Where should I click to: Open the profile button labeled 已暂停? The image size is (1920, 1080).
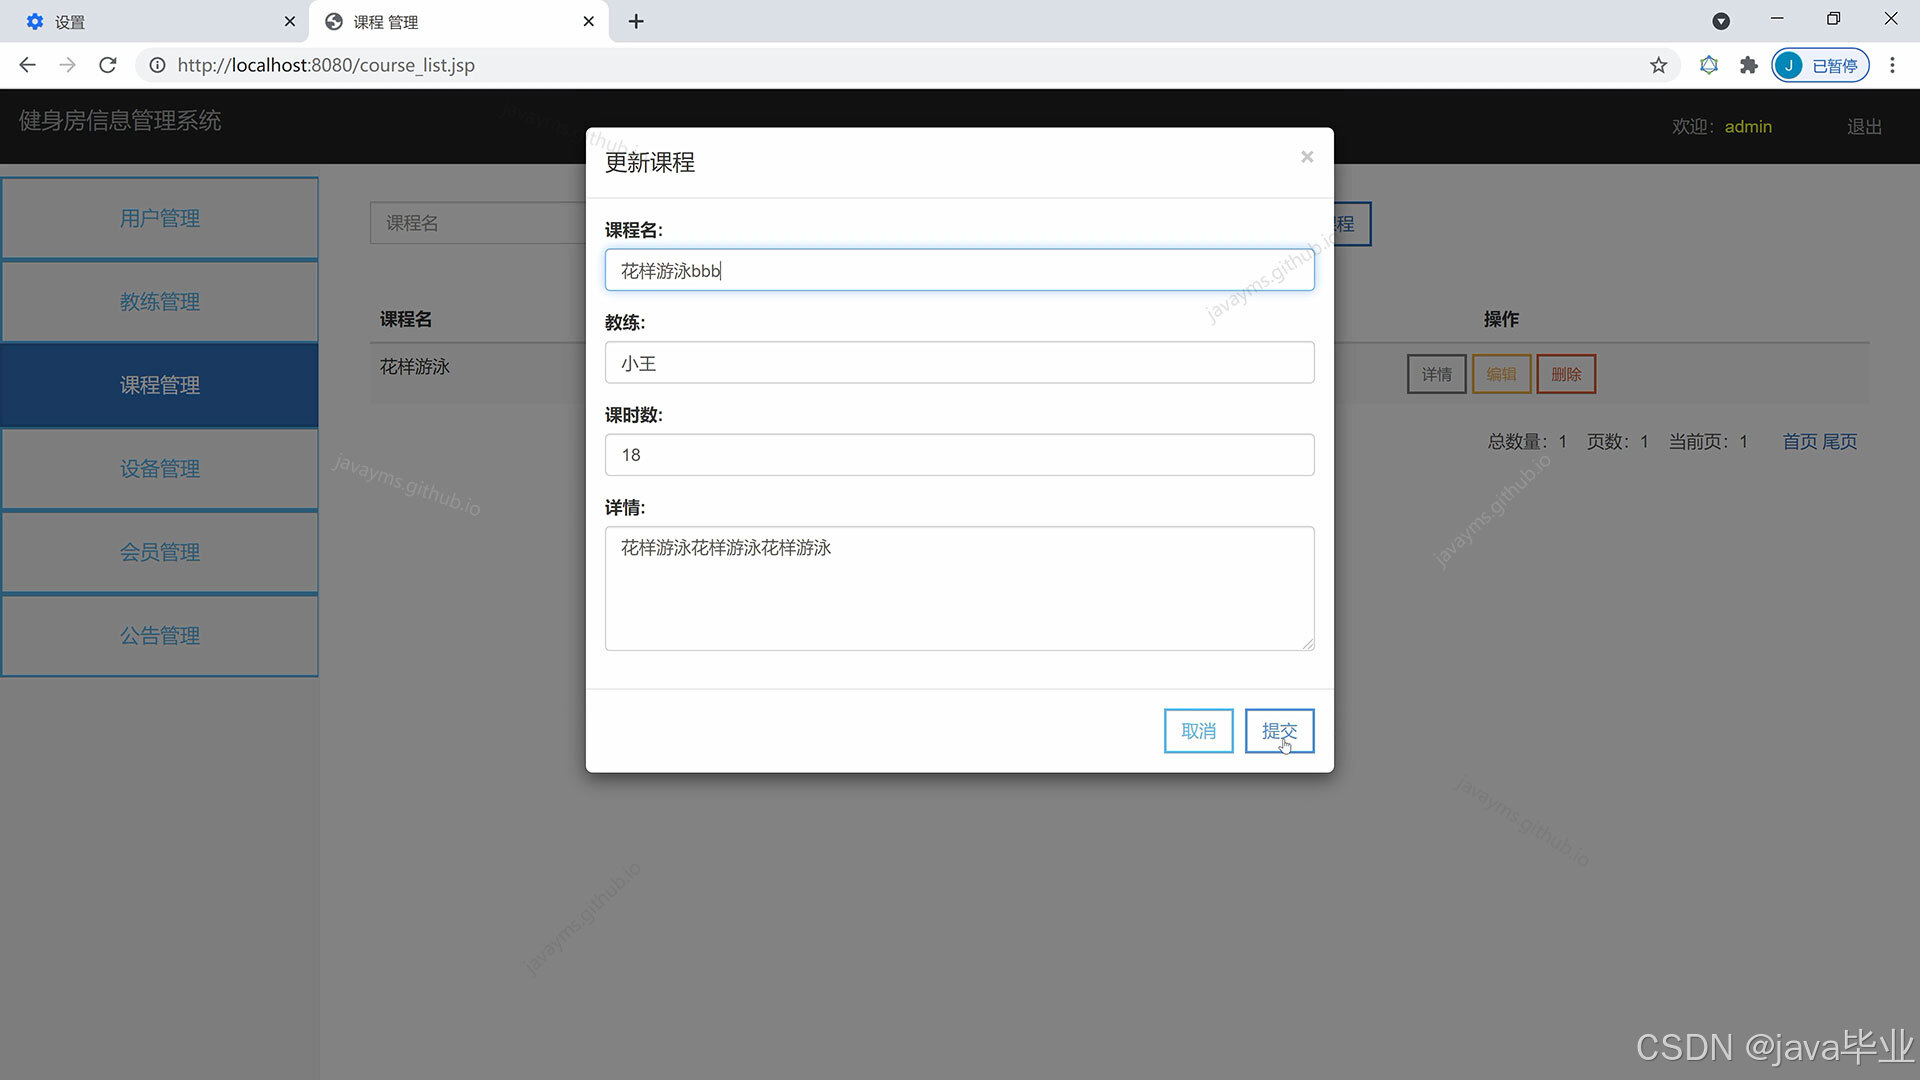tap(1820, 65)
